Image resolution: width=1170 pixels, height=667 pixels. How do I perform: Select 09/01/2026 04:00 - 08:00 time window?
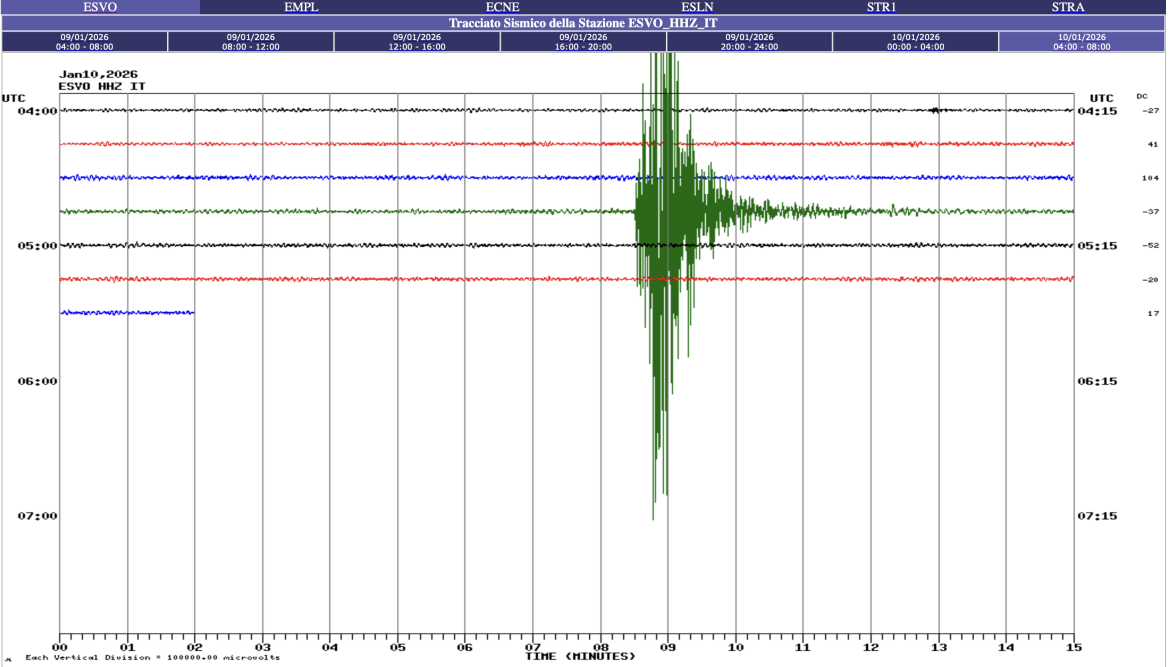click(x=85, y=41)
